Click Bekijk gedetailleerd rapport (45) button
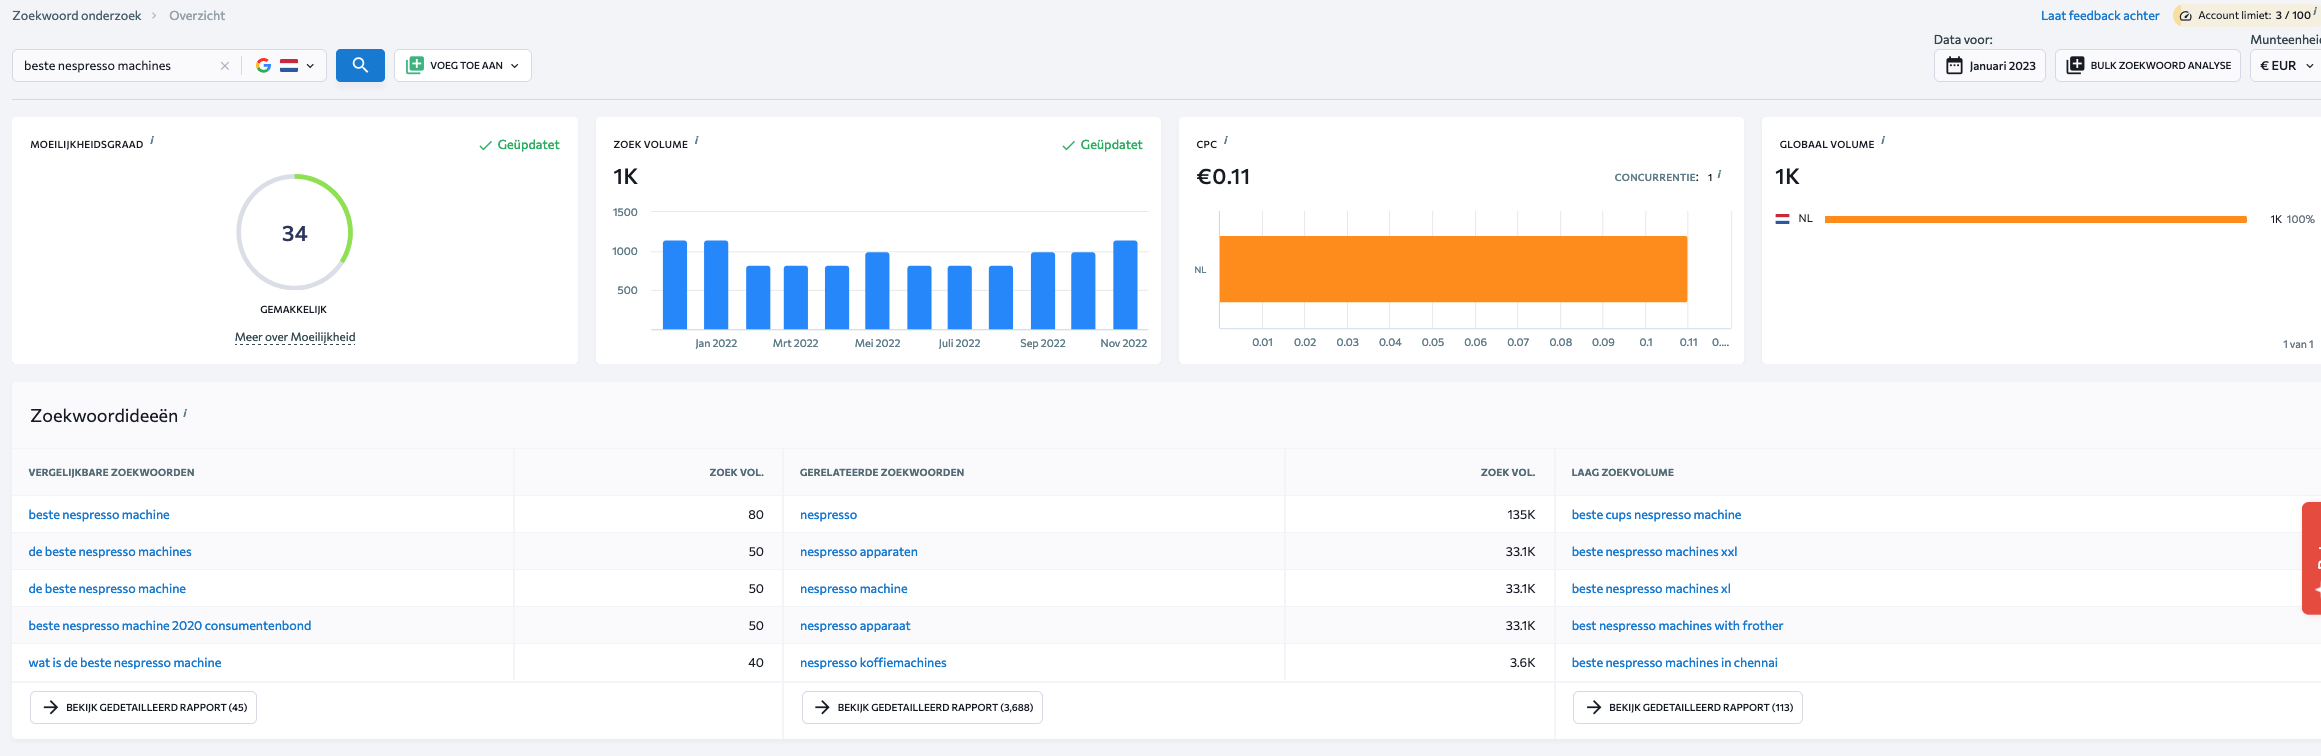Screen dimensions: 2321x756 click(144, 707)
